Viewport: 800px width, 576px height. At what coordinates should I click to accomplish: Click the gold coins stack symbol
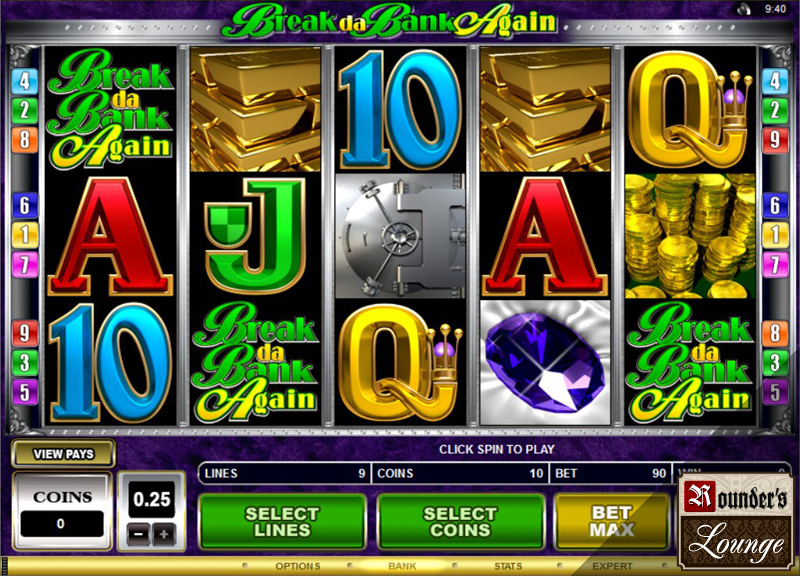[x=690, y=236]
